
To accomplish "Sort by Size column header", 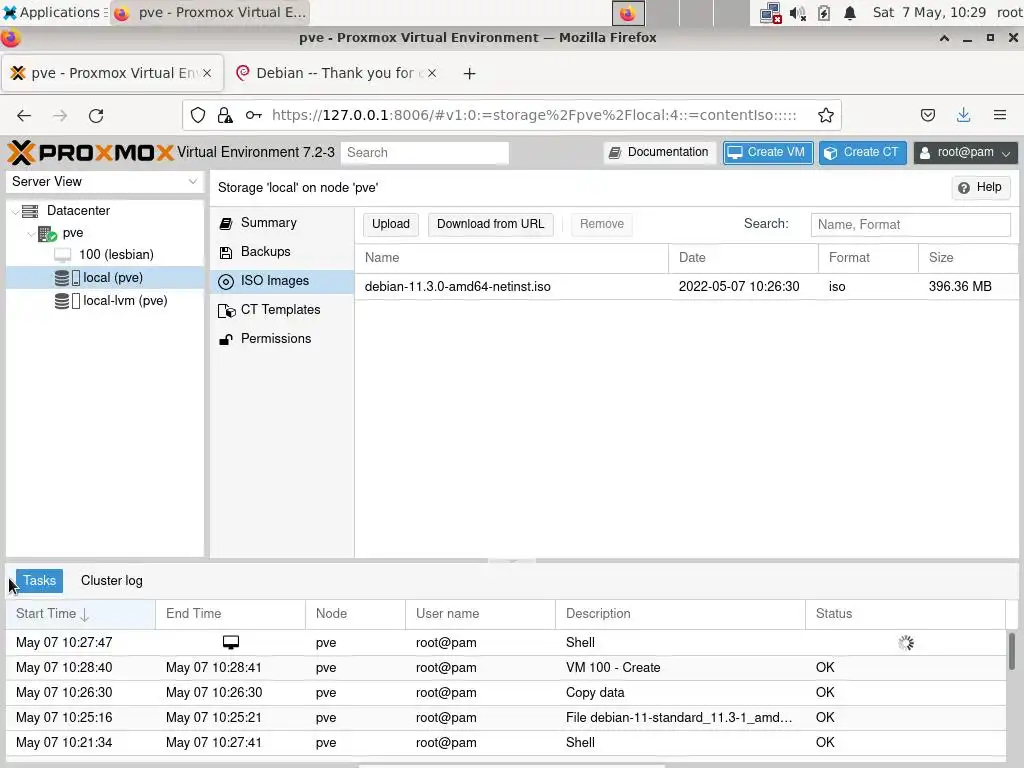I will [968, 258].
